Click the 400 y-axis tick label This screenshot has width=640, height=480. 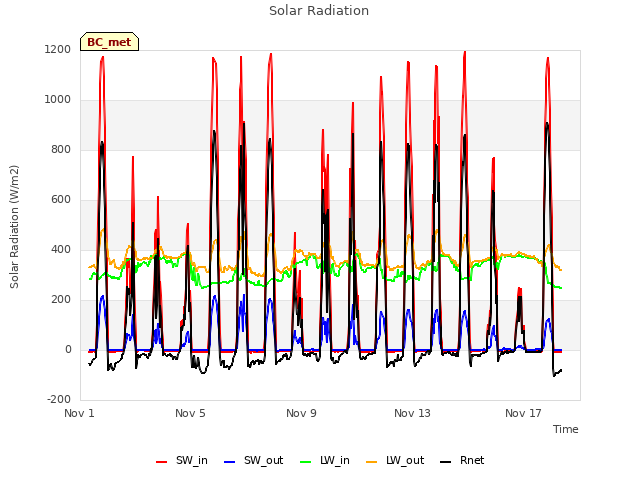click(x=61, y=249)
